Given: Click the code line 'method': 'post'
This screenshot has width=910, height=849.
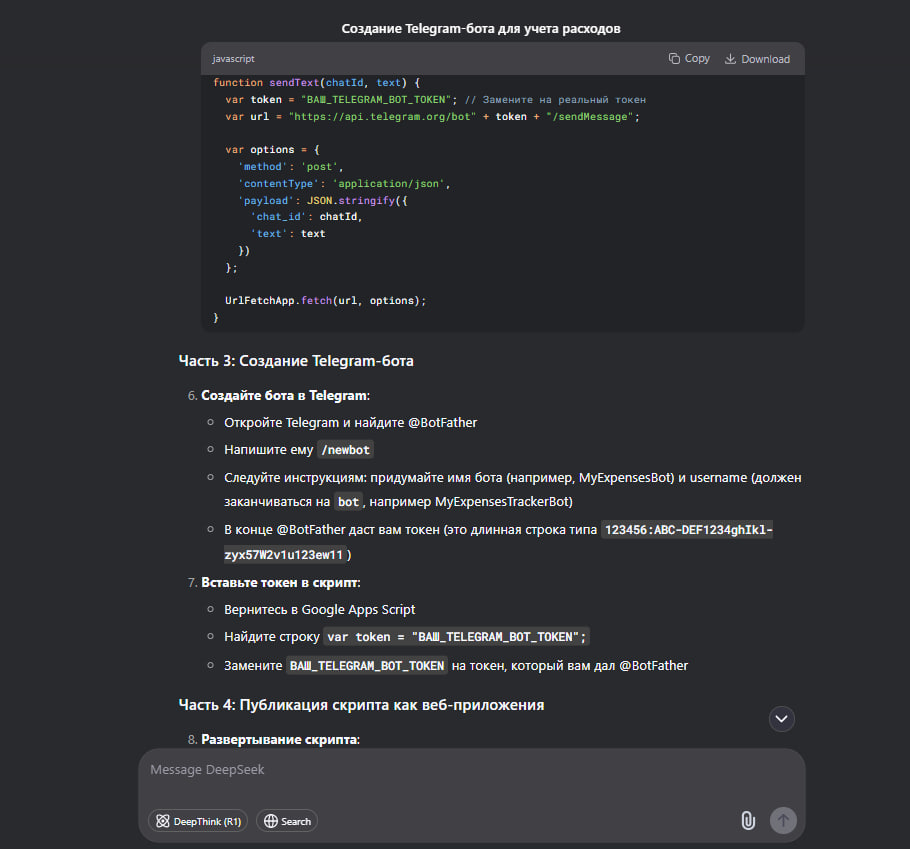Looking at the screenshot, I should pyautogui.click(x=291, y=167).
